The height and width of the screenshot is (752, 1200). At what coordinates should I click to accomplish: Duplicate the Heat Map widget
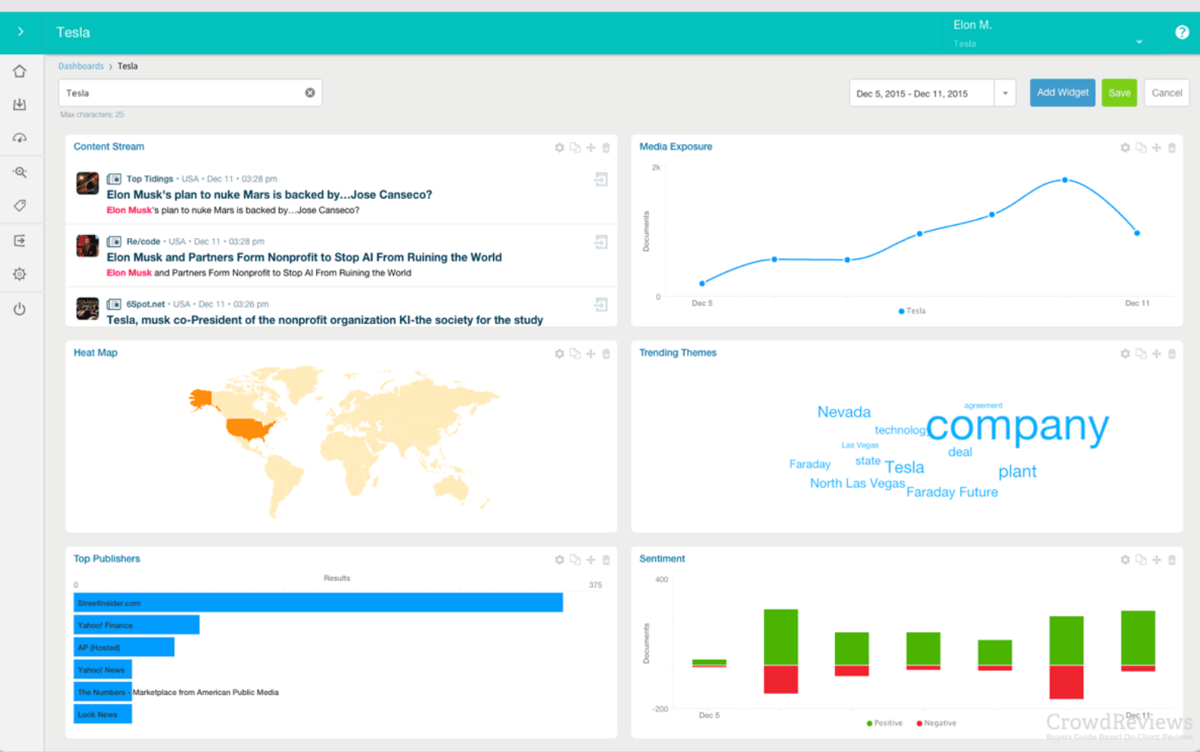click(x=575, y=354)
